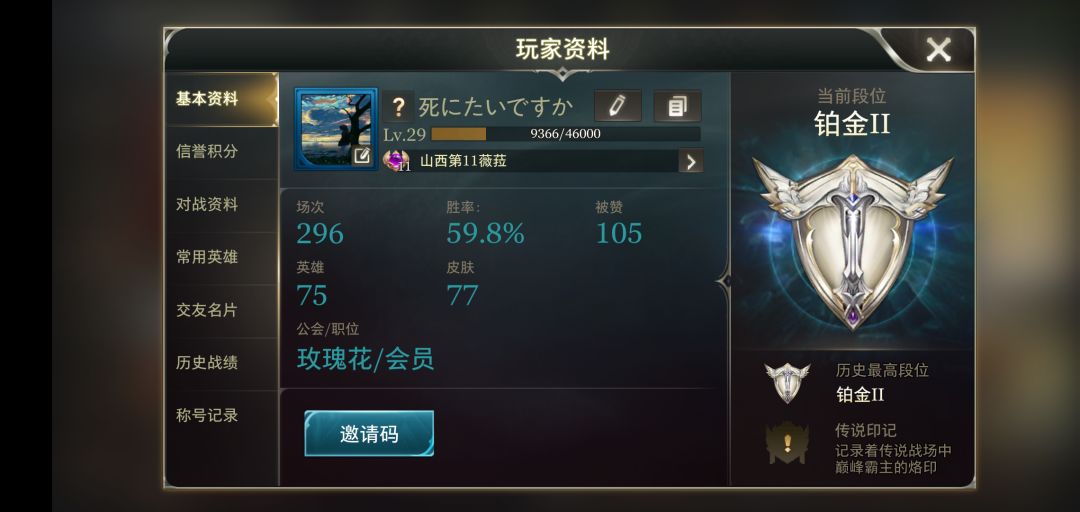
Task: Tap the small highest-rank shield icon
Action: 787,382
